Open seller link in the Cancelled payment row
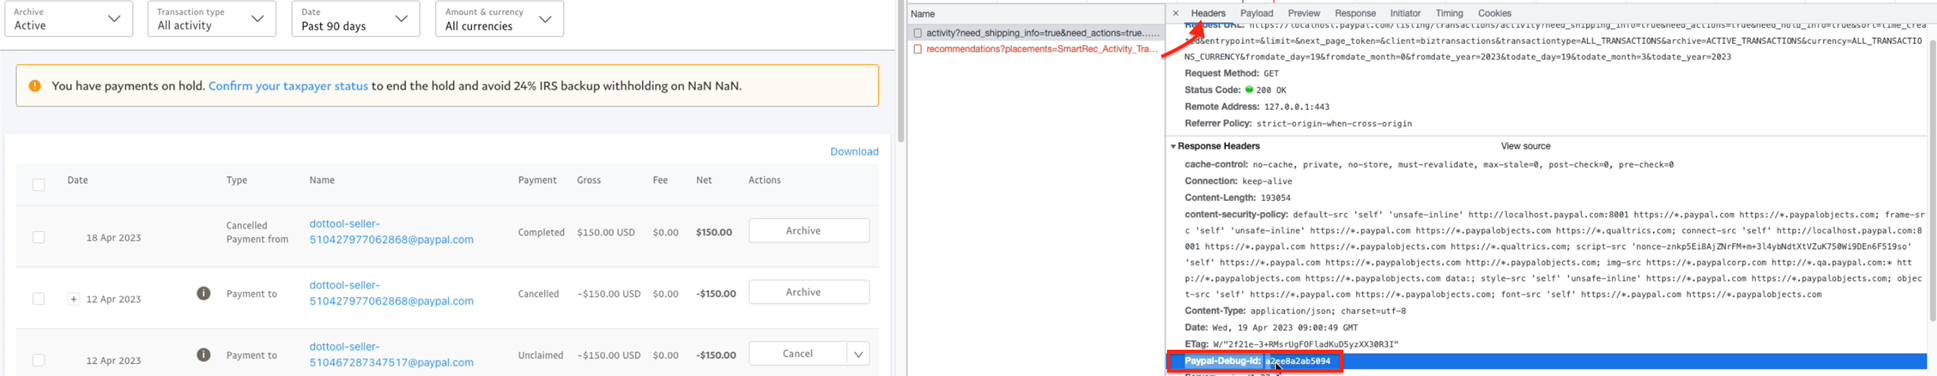Screen dimensions: 1937x376 click(391, 293)
